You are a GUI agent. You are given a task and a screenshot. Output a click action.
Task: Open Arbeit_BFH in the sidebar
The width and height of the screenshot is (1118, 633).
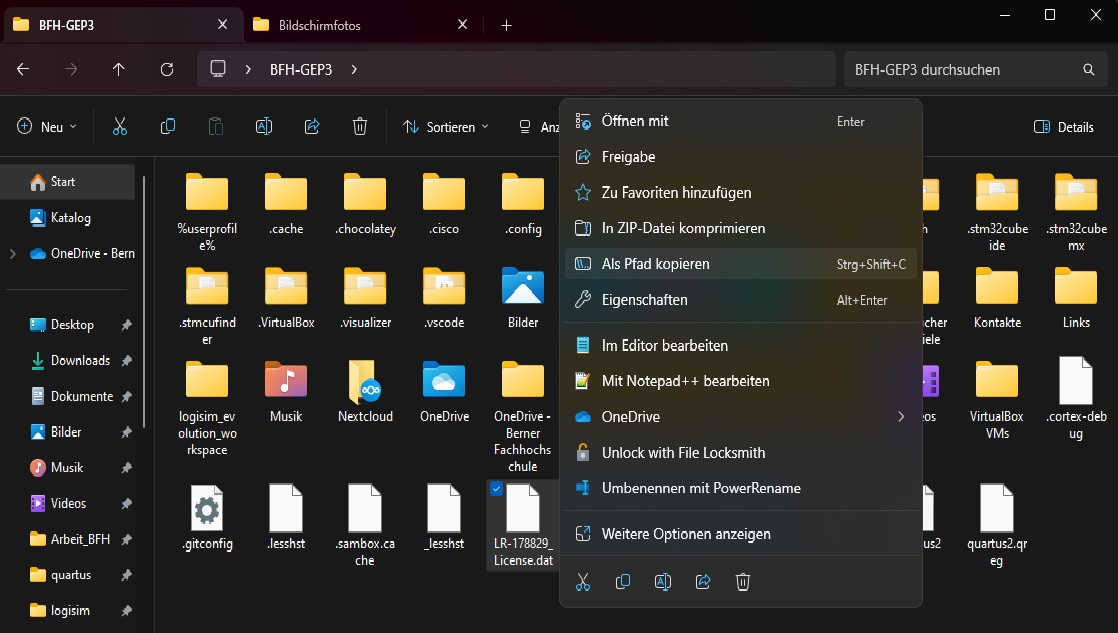click(68, 539)
